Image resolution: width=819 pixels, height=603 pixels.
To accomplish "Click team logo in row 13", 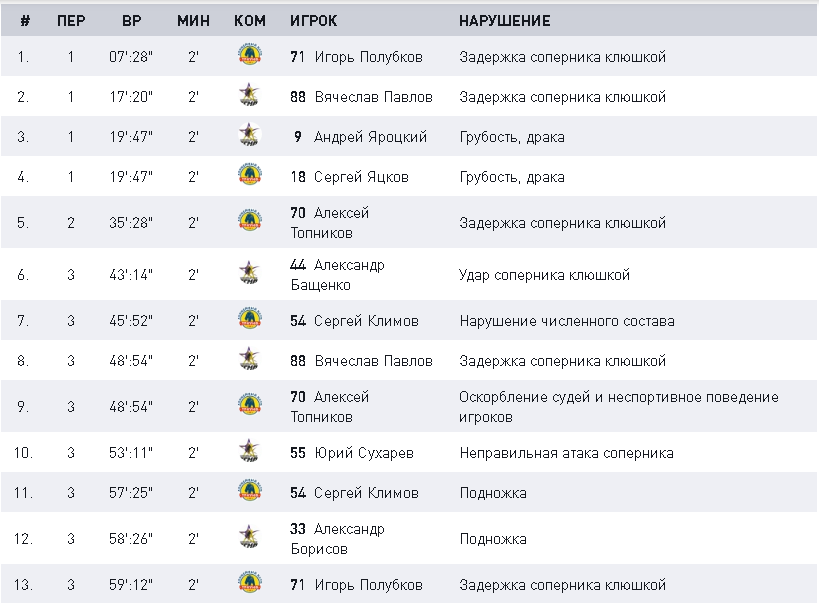I will 250,583.
